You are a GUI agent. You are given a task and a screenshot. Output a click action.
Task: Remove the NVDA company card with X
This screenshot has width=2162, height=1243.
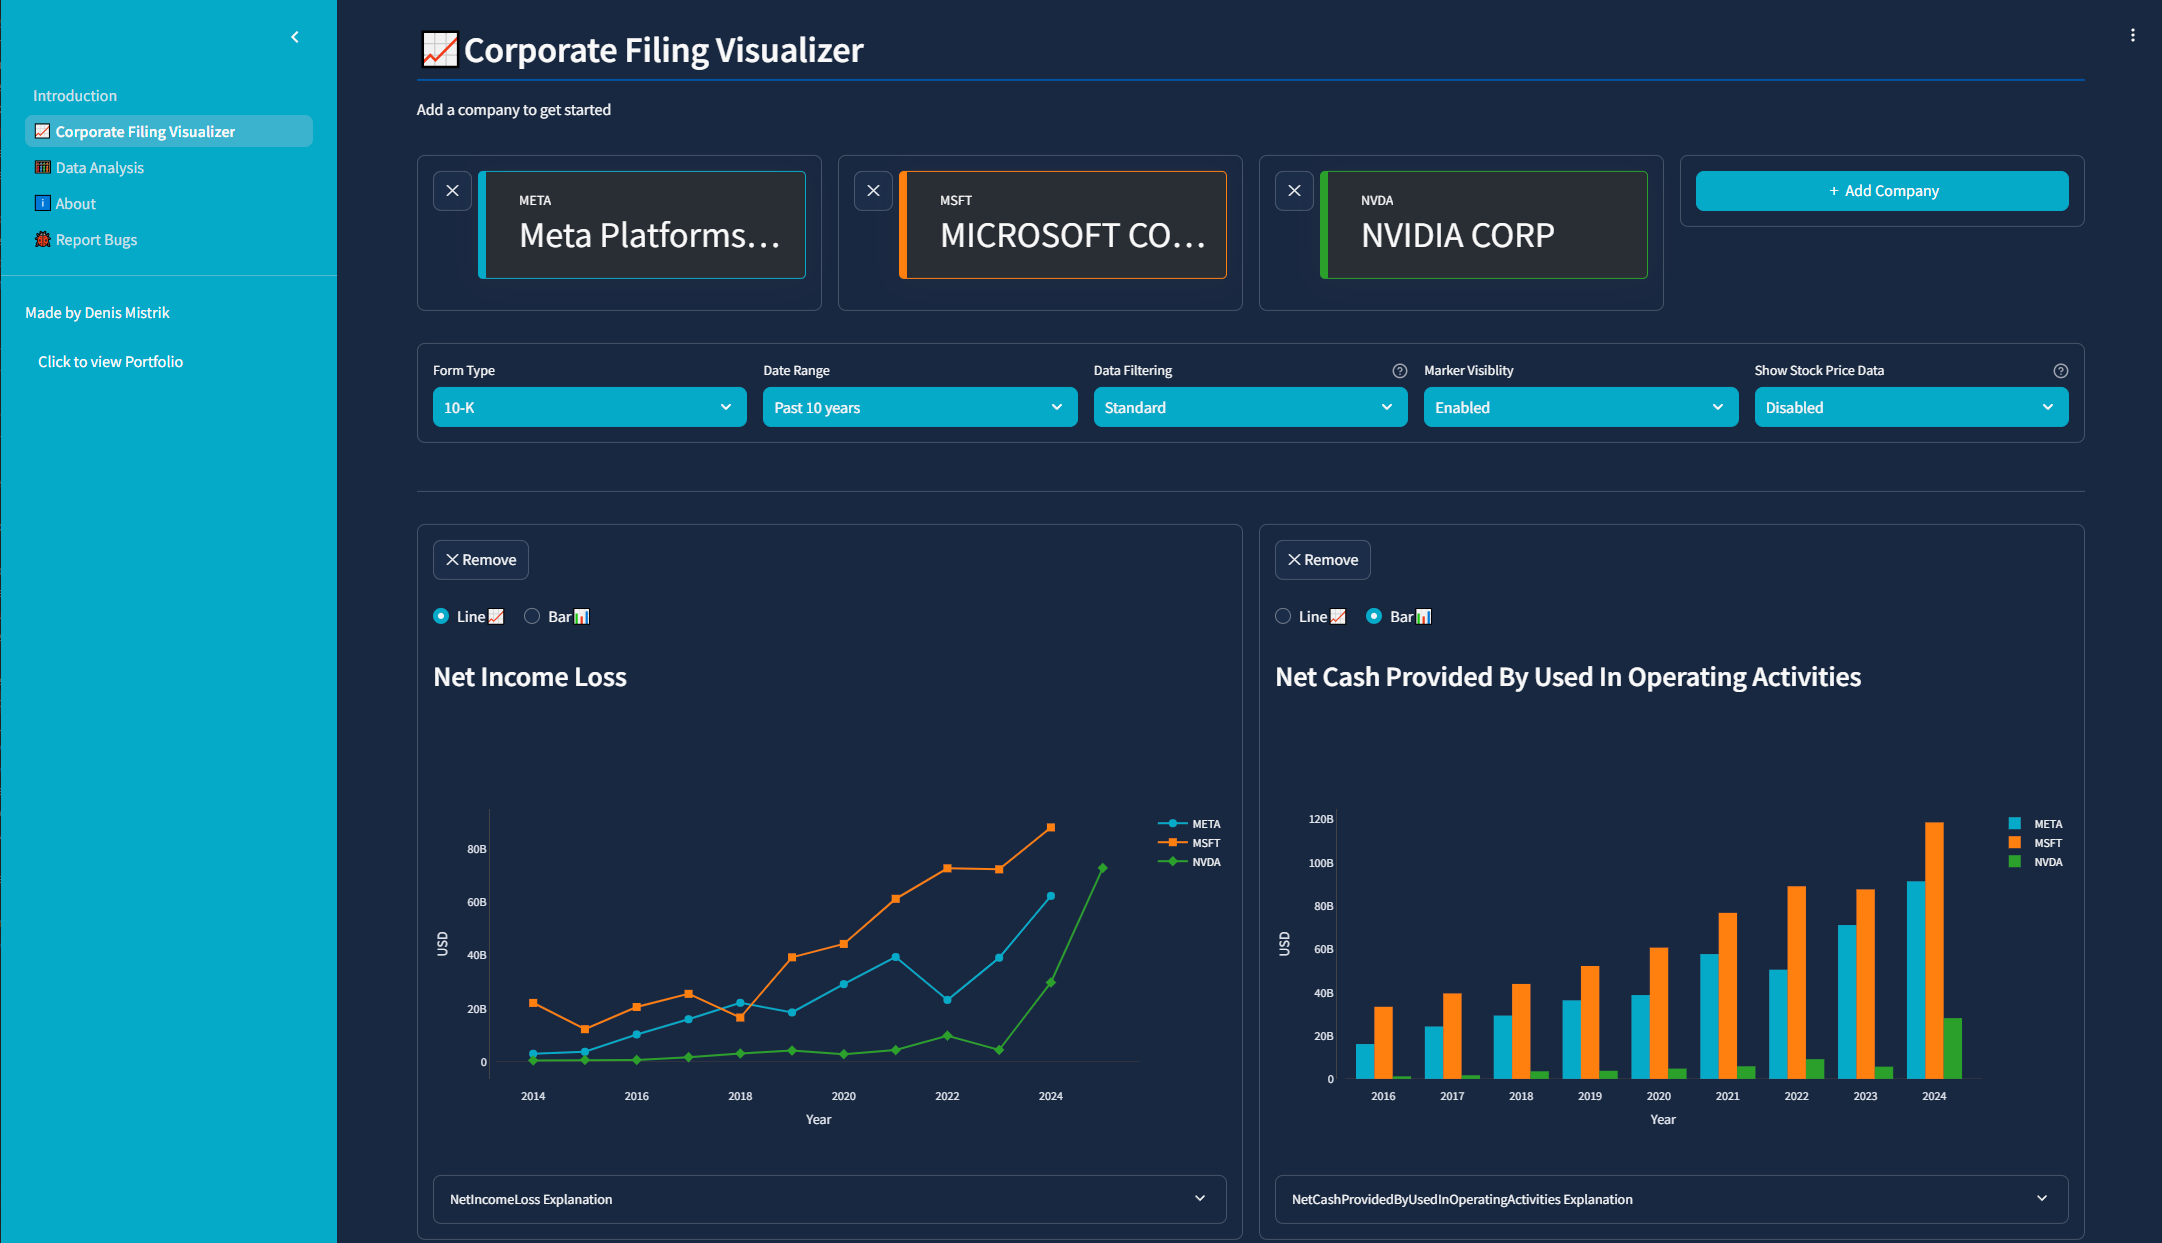click(x=1294, y=191)
